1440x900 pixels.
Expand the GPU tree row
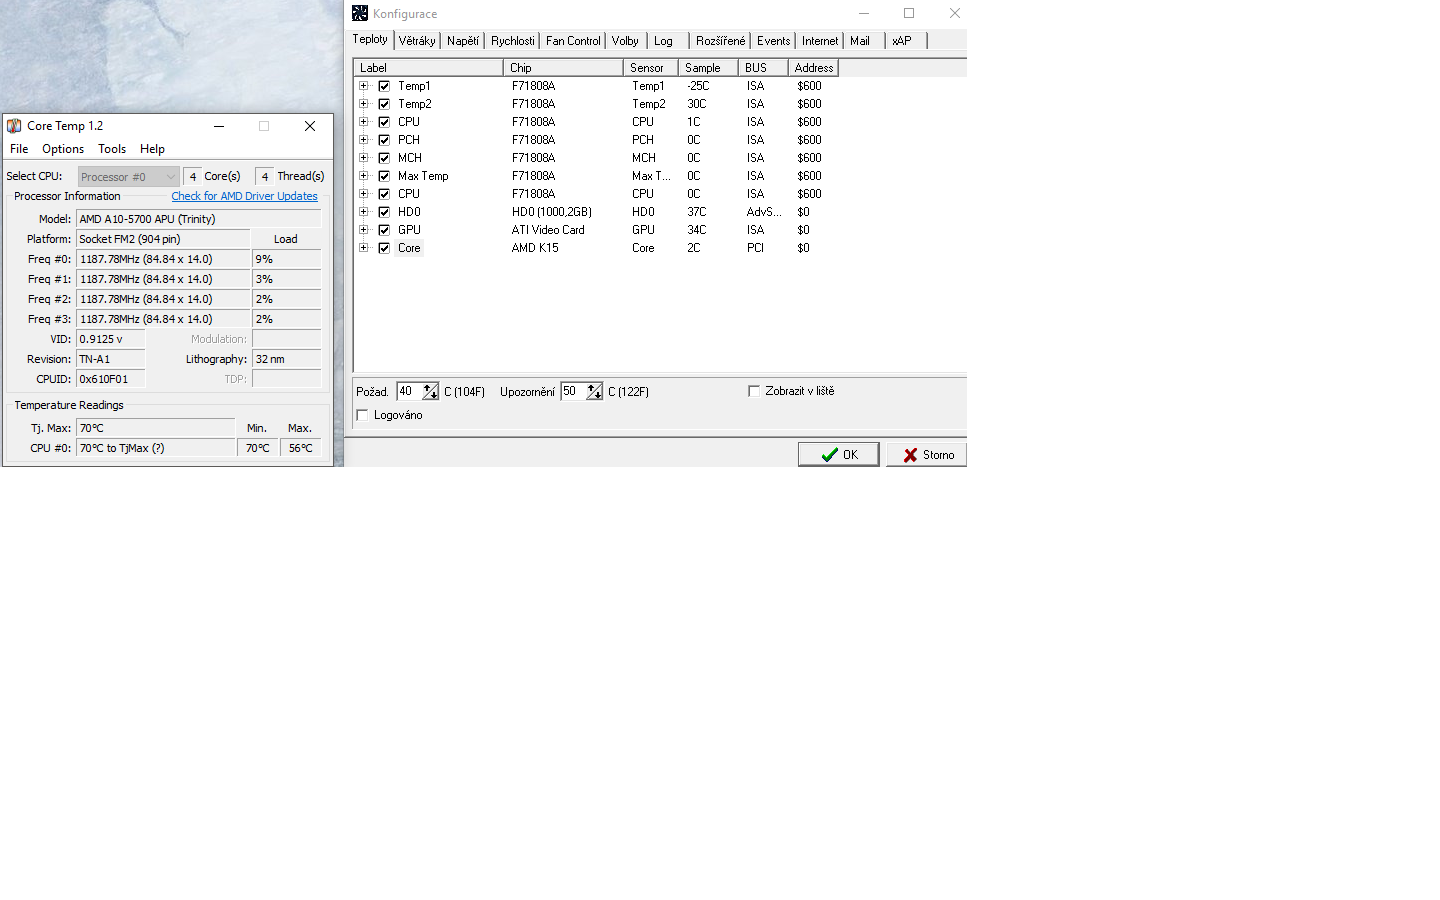(x=364, y=230)
